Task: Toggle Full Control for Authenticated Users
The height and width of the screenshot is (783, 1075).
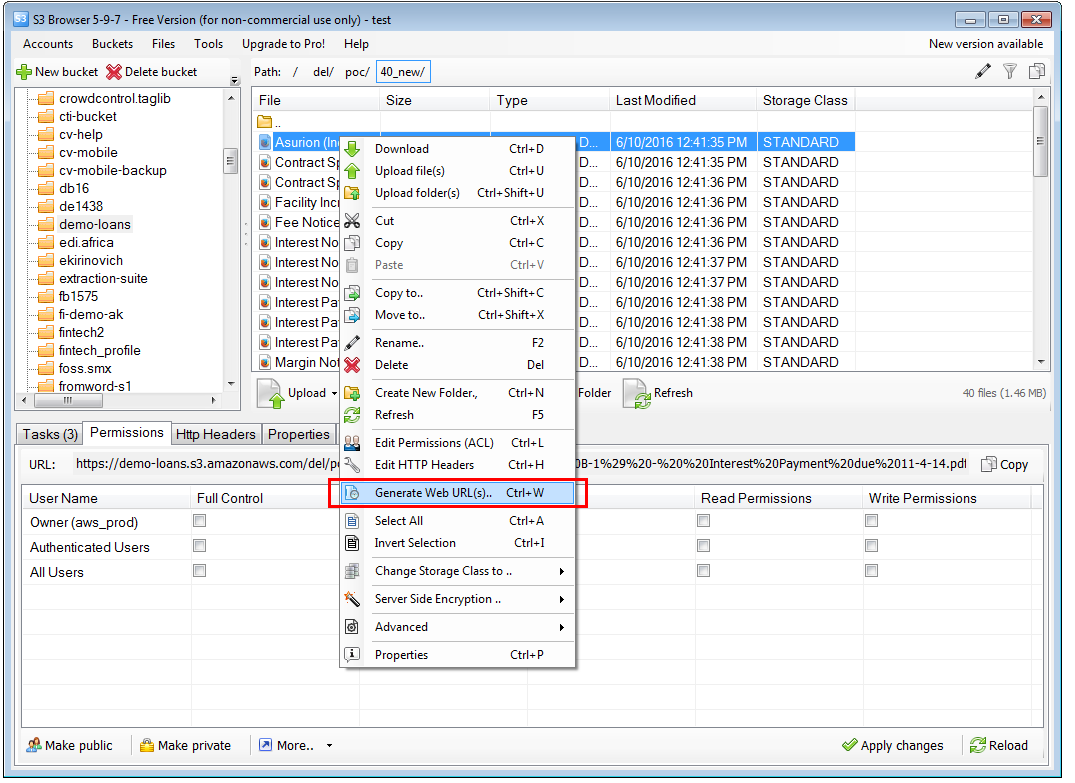Action: point(200,546)
